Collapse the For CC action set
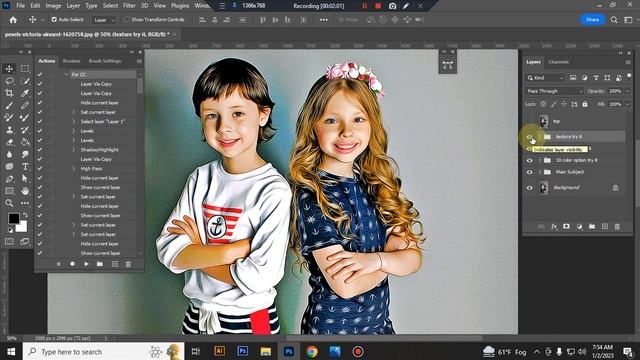 point(66,74)
